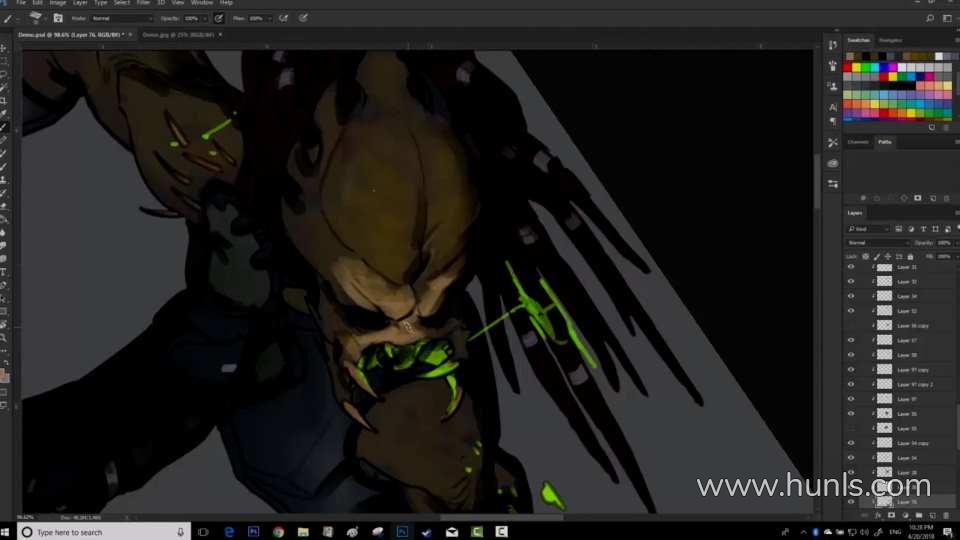Click the canvas vertical scrollbar
Screen dimensions: 960x540
click(816, 181)
